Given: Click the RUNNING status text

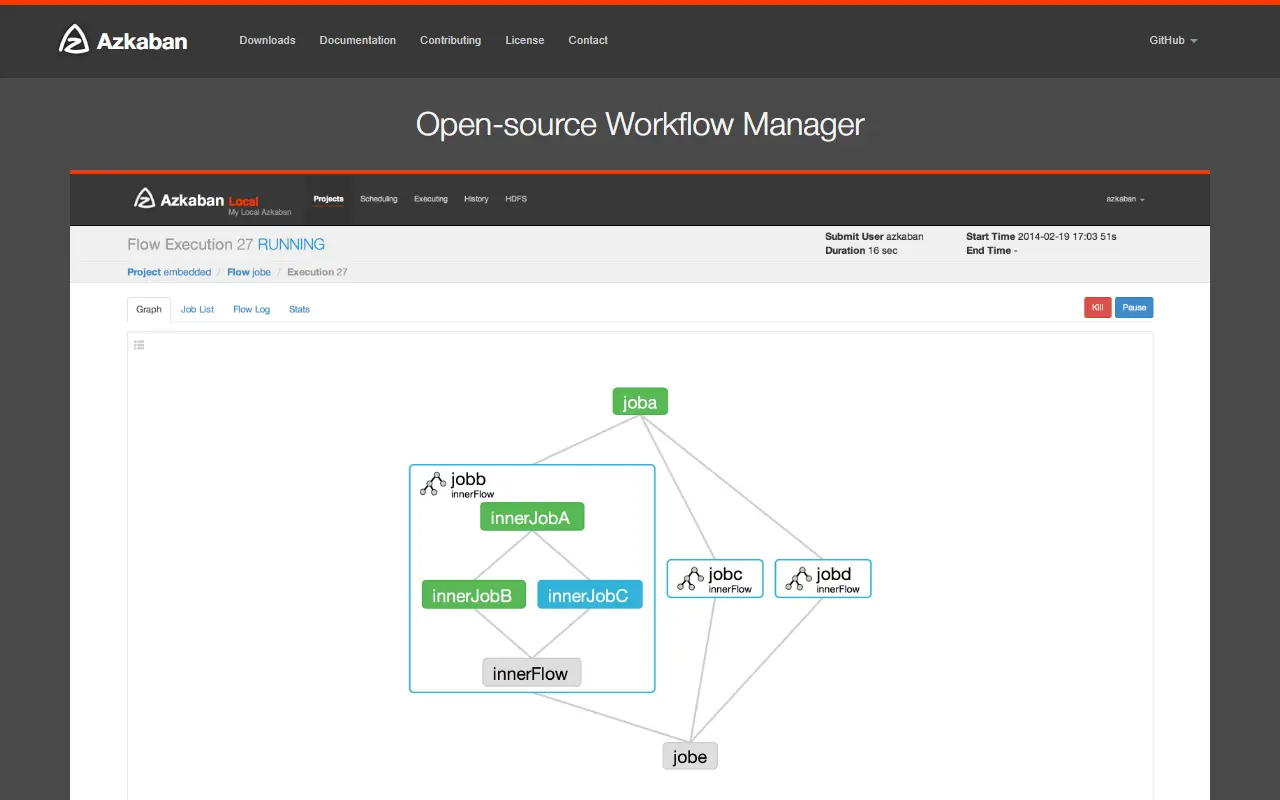Looking at the screenshot, I should (291, 244).
